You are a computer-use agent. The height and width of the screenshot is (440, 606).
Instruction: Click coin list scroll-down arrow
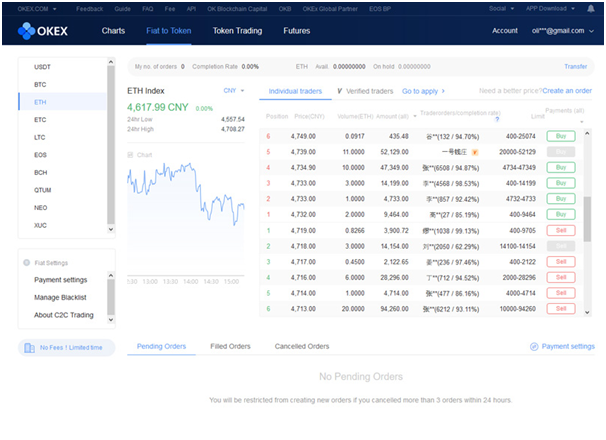(x=111, y=229)
